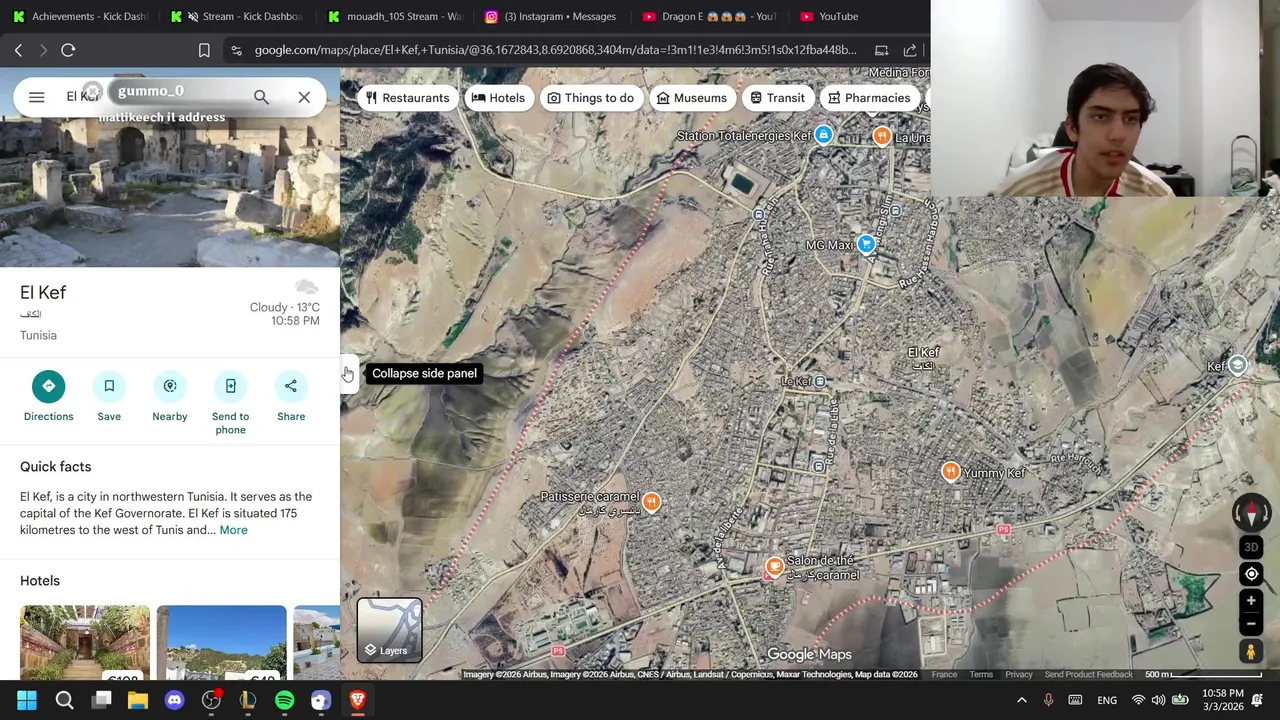
Task: Open the Patisserie caramel restaurant pin
Action: point(651,502)
